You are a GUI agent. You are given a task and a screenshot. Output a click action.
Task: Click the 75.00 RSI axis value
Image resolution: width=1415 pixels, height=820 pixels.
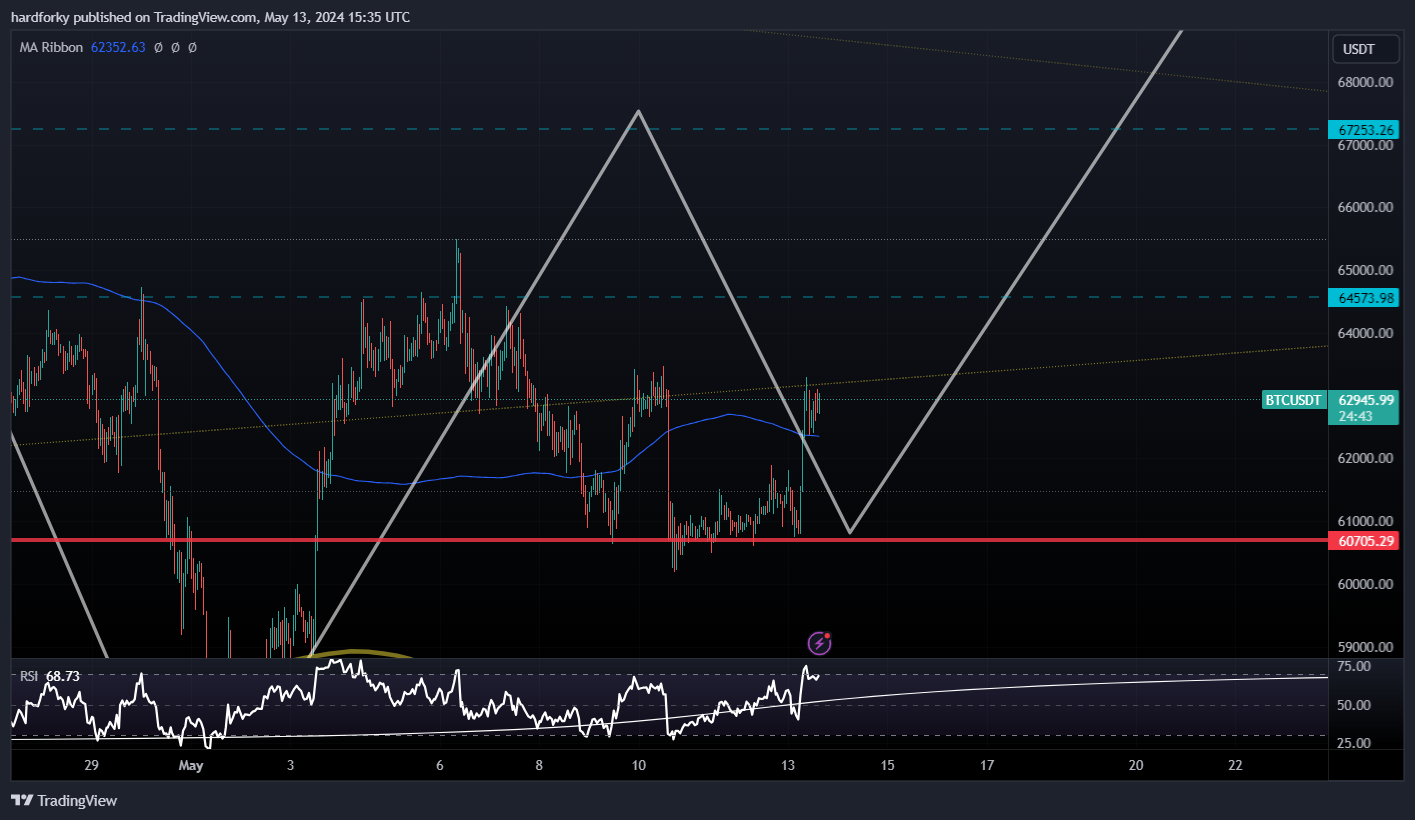click(x=1354, y=666)
